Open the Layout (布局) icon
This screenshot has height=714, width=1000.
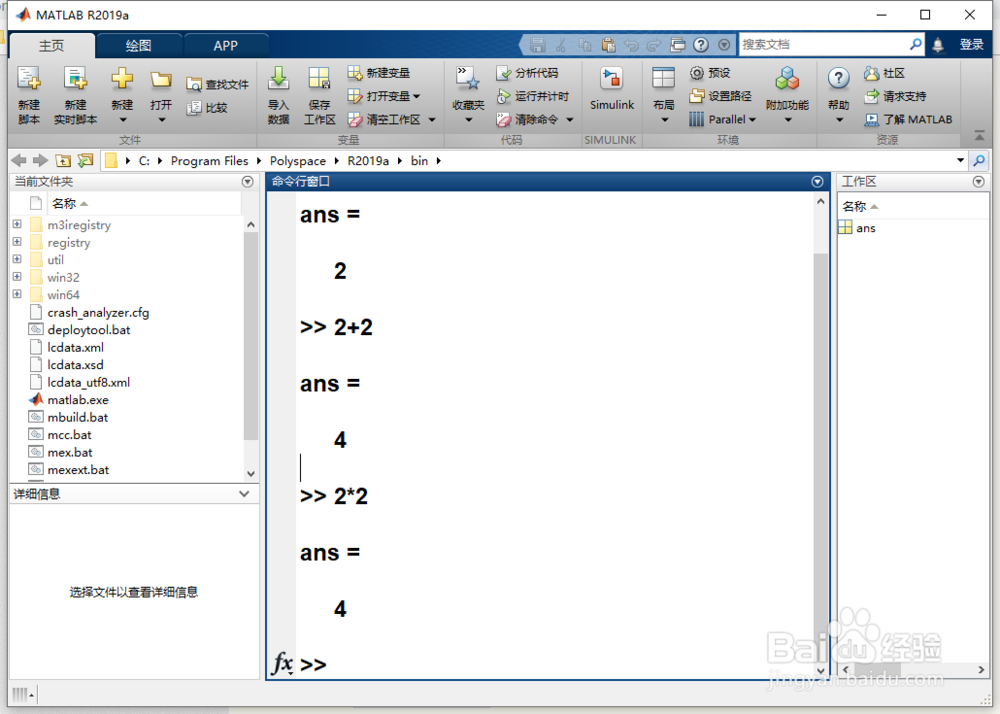663,79
